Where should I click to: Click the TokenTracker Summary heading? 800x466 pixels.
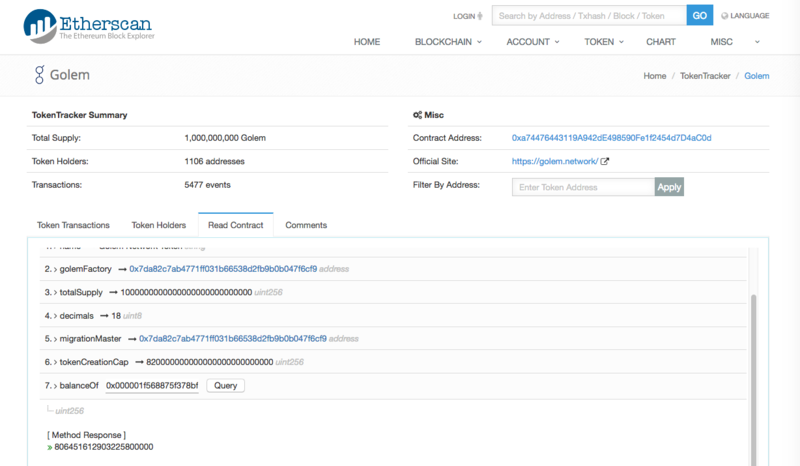point(80,115)
